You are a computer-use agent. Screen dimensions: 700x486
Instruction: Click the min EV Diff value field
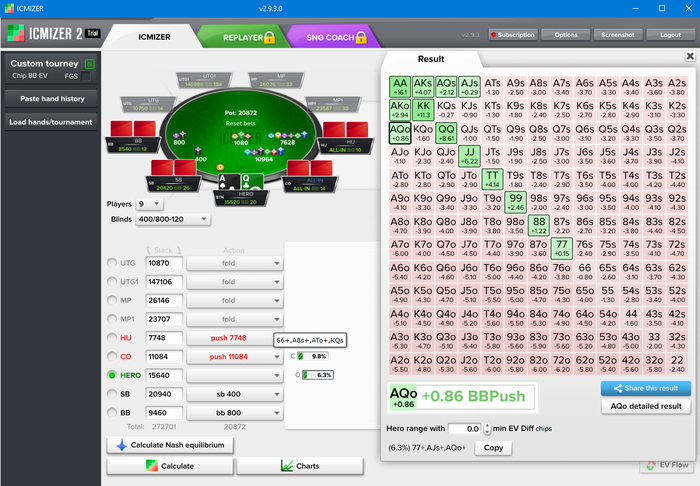coord(464,428)
